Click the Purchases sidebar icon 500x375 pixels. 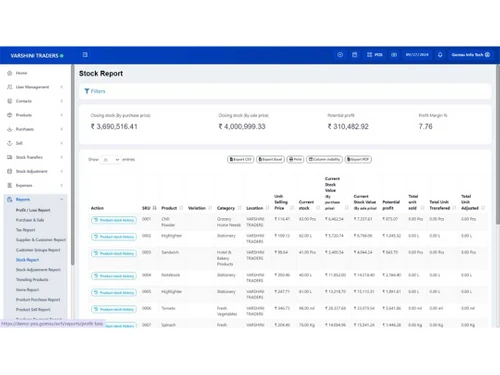(10, 129)
